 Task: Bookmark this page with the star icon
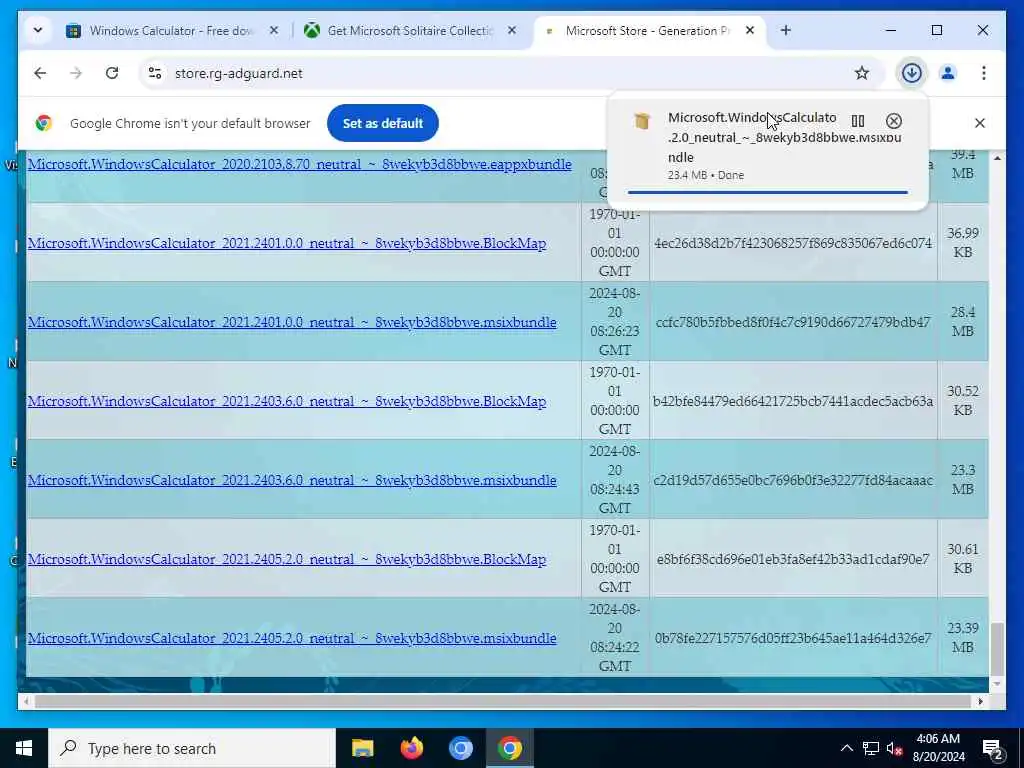[861, 73]
